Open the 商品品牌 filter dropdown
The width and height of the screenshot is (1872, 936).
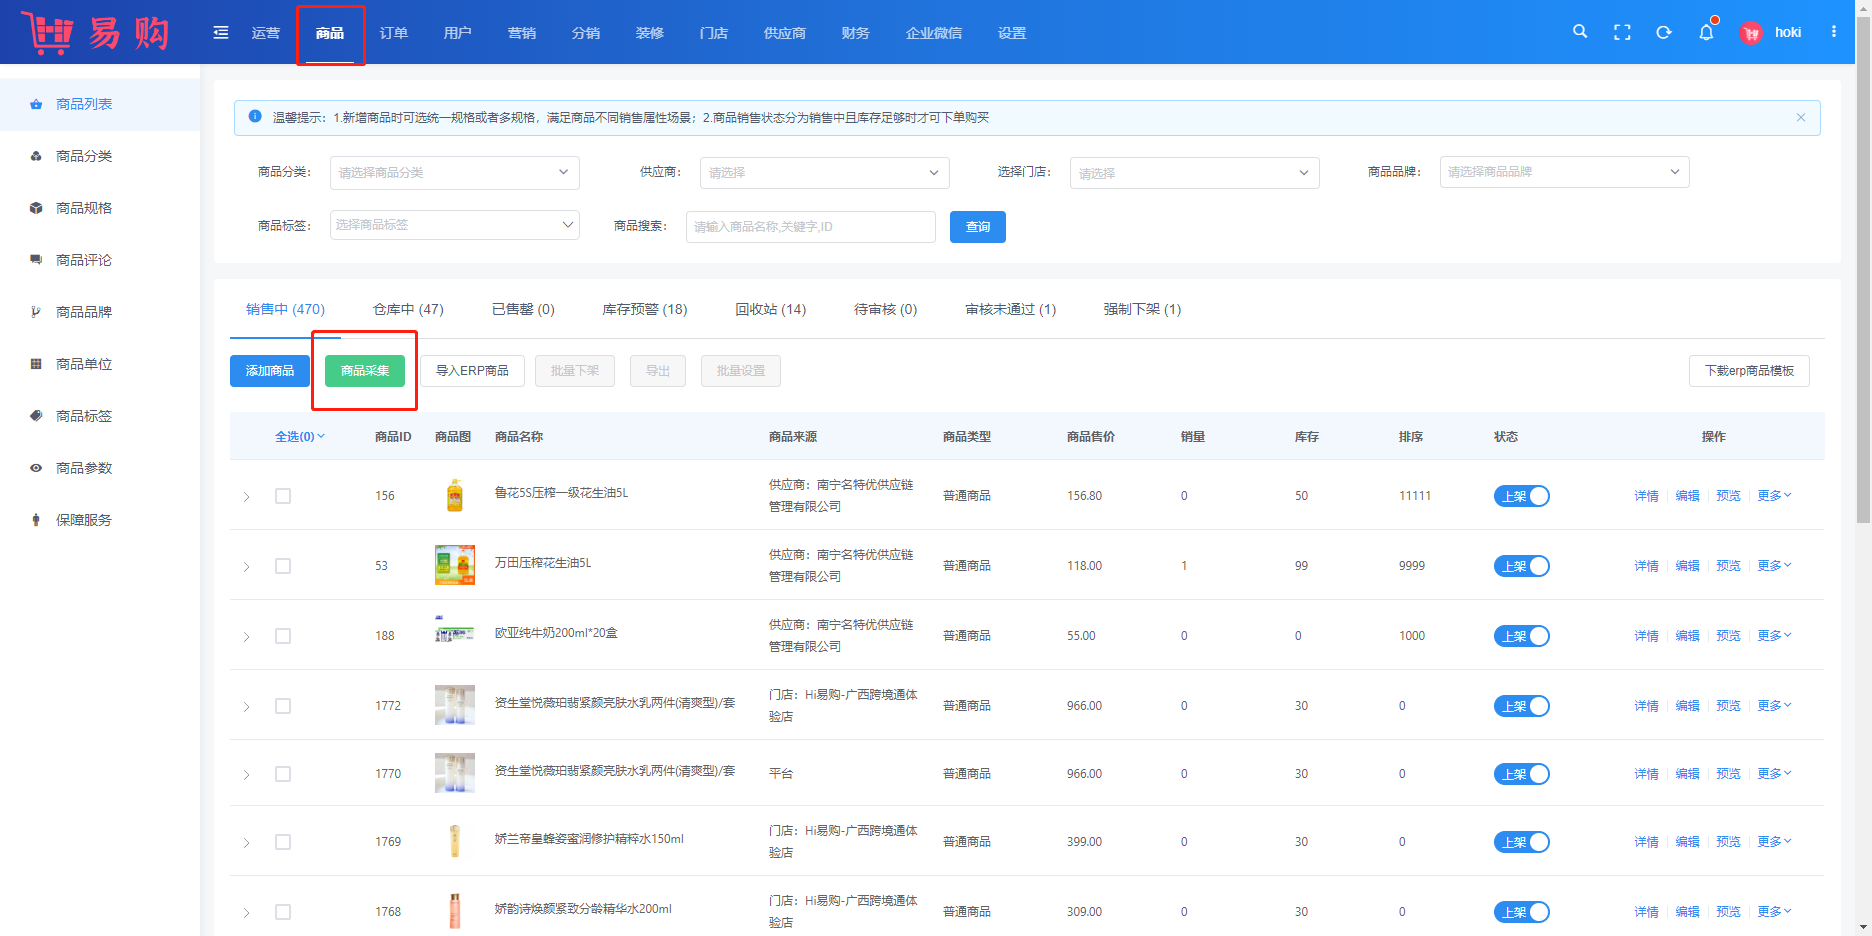click(1563, 172)
